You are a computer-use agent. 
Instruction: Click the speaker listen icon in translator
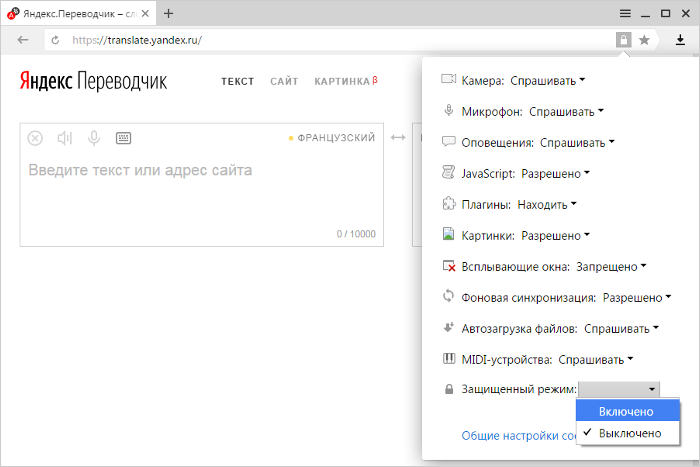click(x=65, y=138)
